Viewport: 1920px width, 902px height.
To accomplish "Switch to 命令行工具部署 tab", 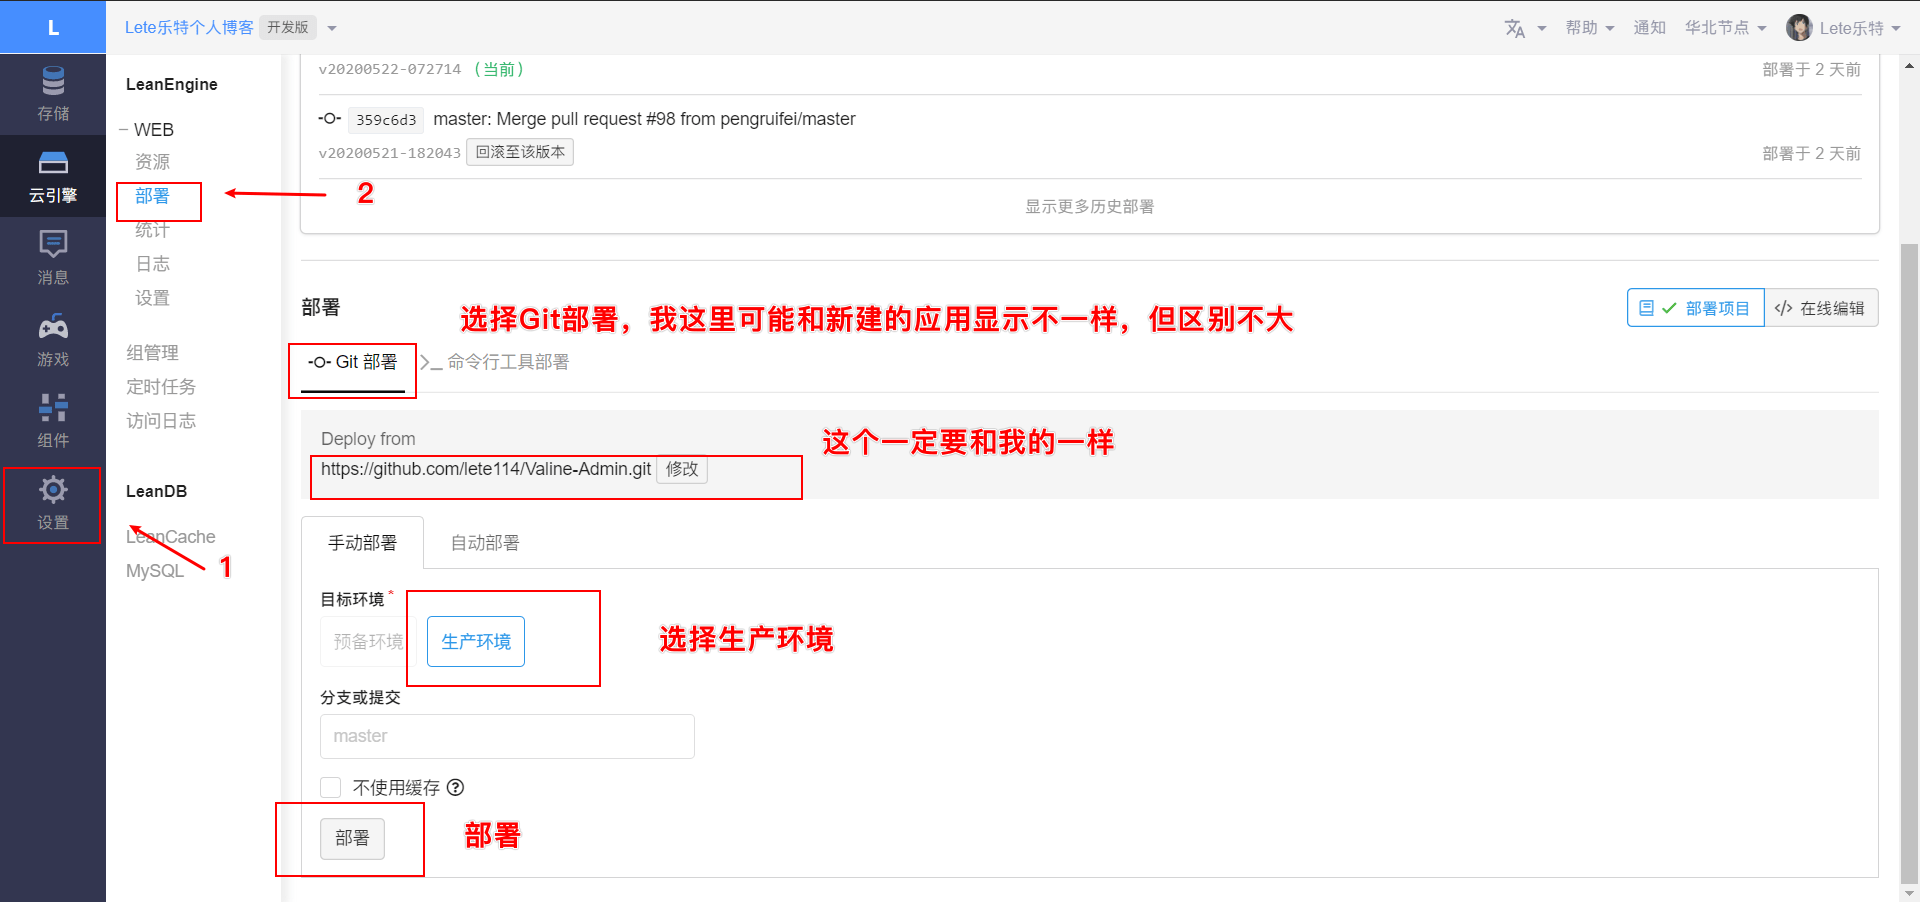I will (x=496, y=362).
